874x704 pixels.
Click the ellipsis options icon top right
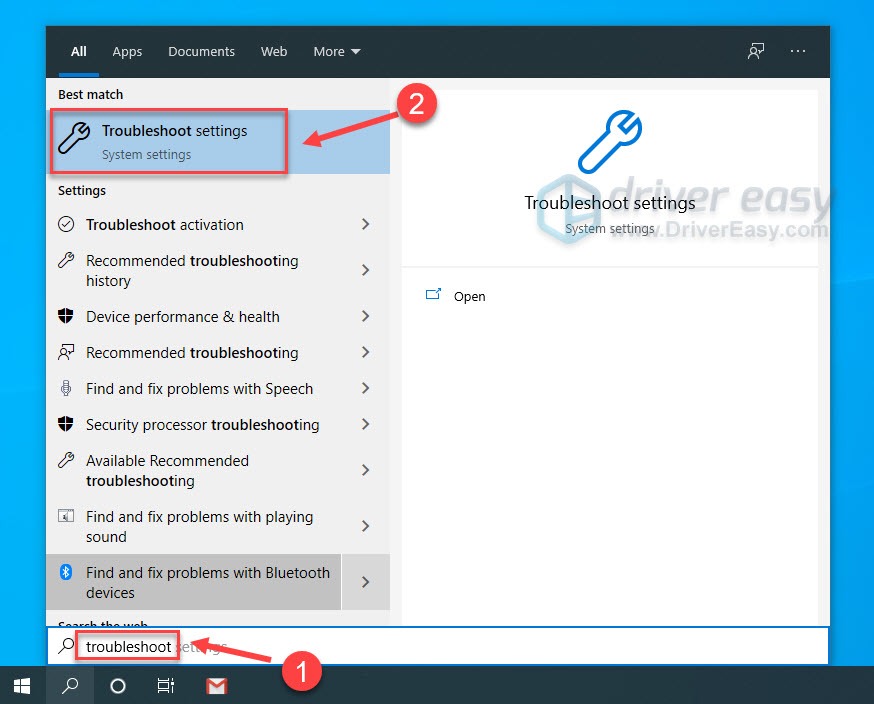coord(798,50)
